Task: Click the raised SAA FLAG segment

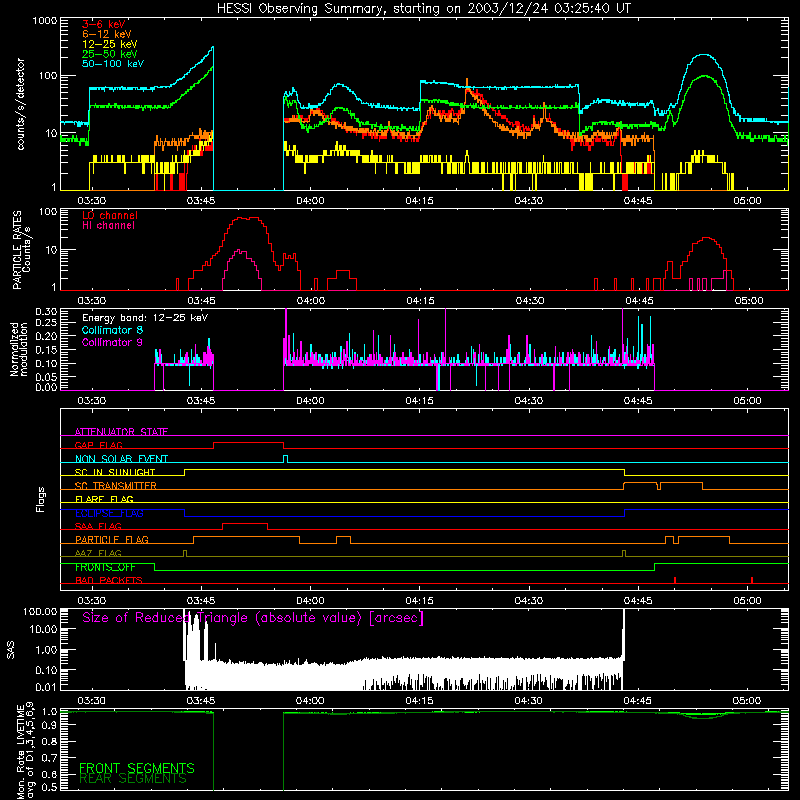Action: coord(245,524)
